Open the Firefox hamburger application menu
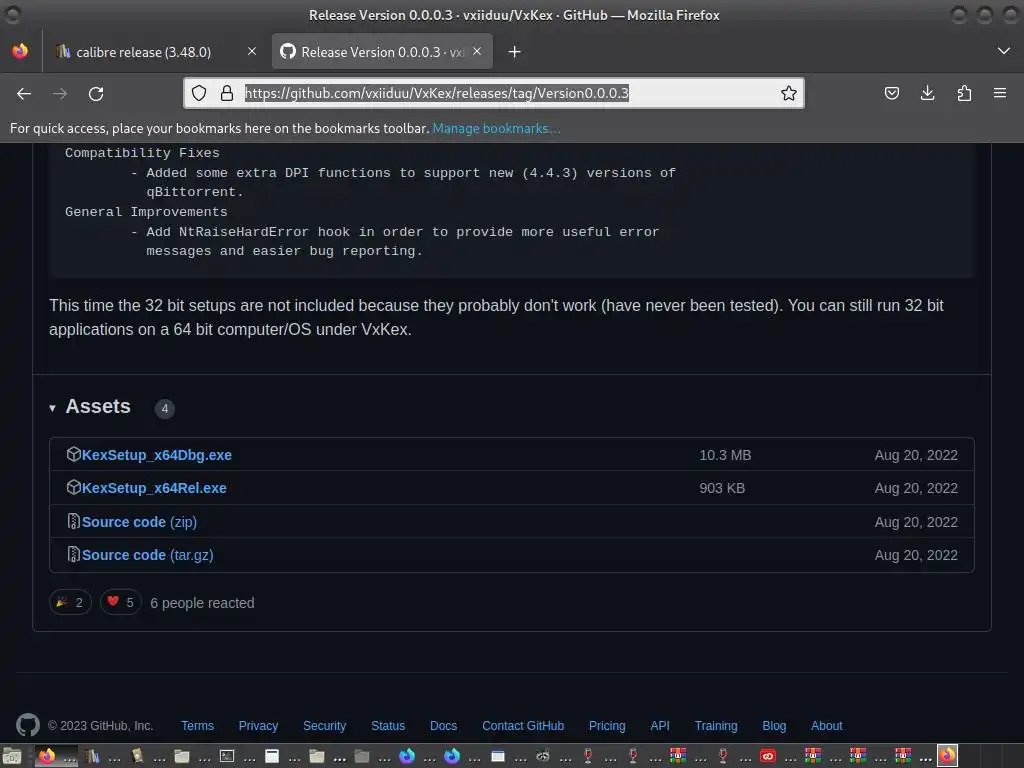This screenshot has width=1024, height=768. (1000, 93)
